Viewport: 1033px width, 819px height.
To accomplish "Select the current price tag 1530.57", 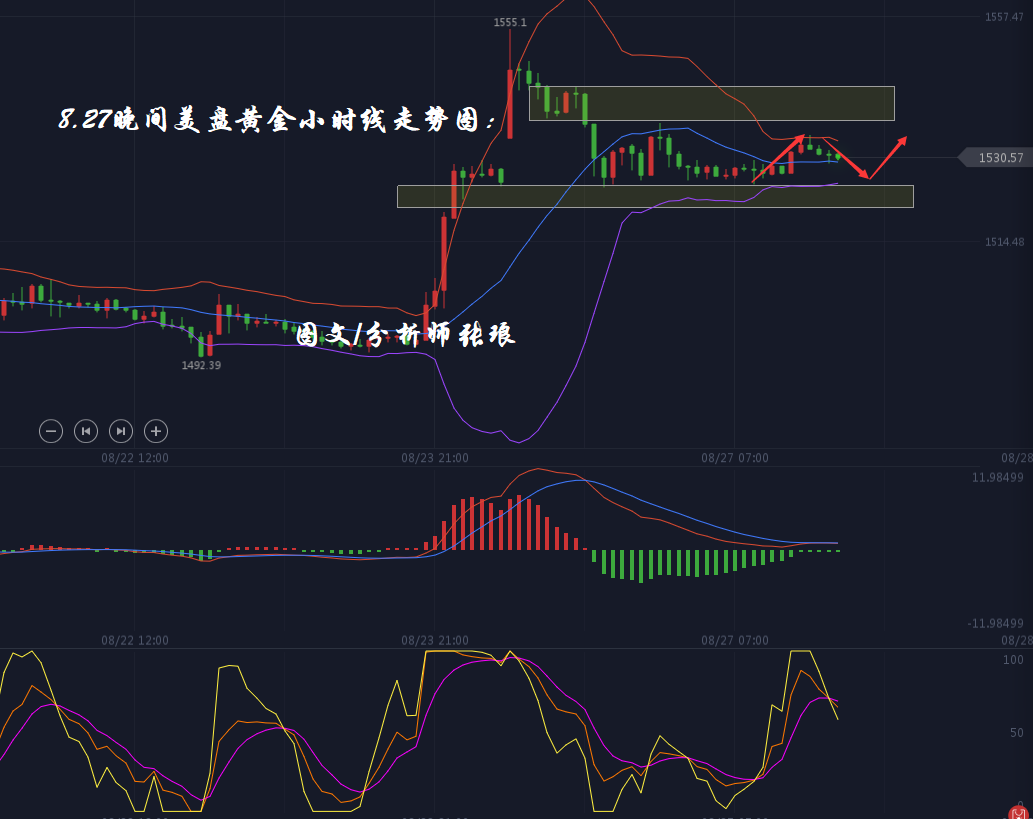I will (998, 158).
